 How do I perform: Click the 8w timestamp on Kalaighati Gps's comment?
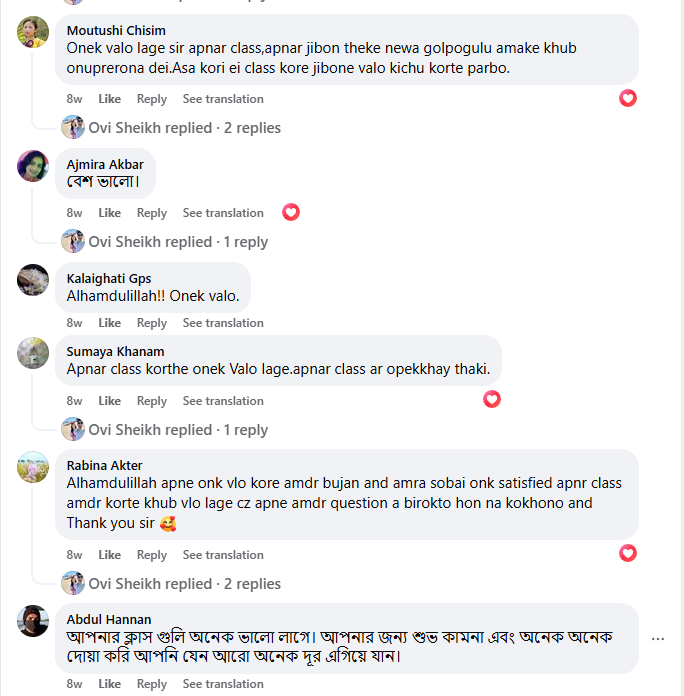pos(75,323)
